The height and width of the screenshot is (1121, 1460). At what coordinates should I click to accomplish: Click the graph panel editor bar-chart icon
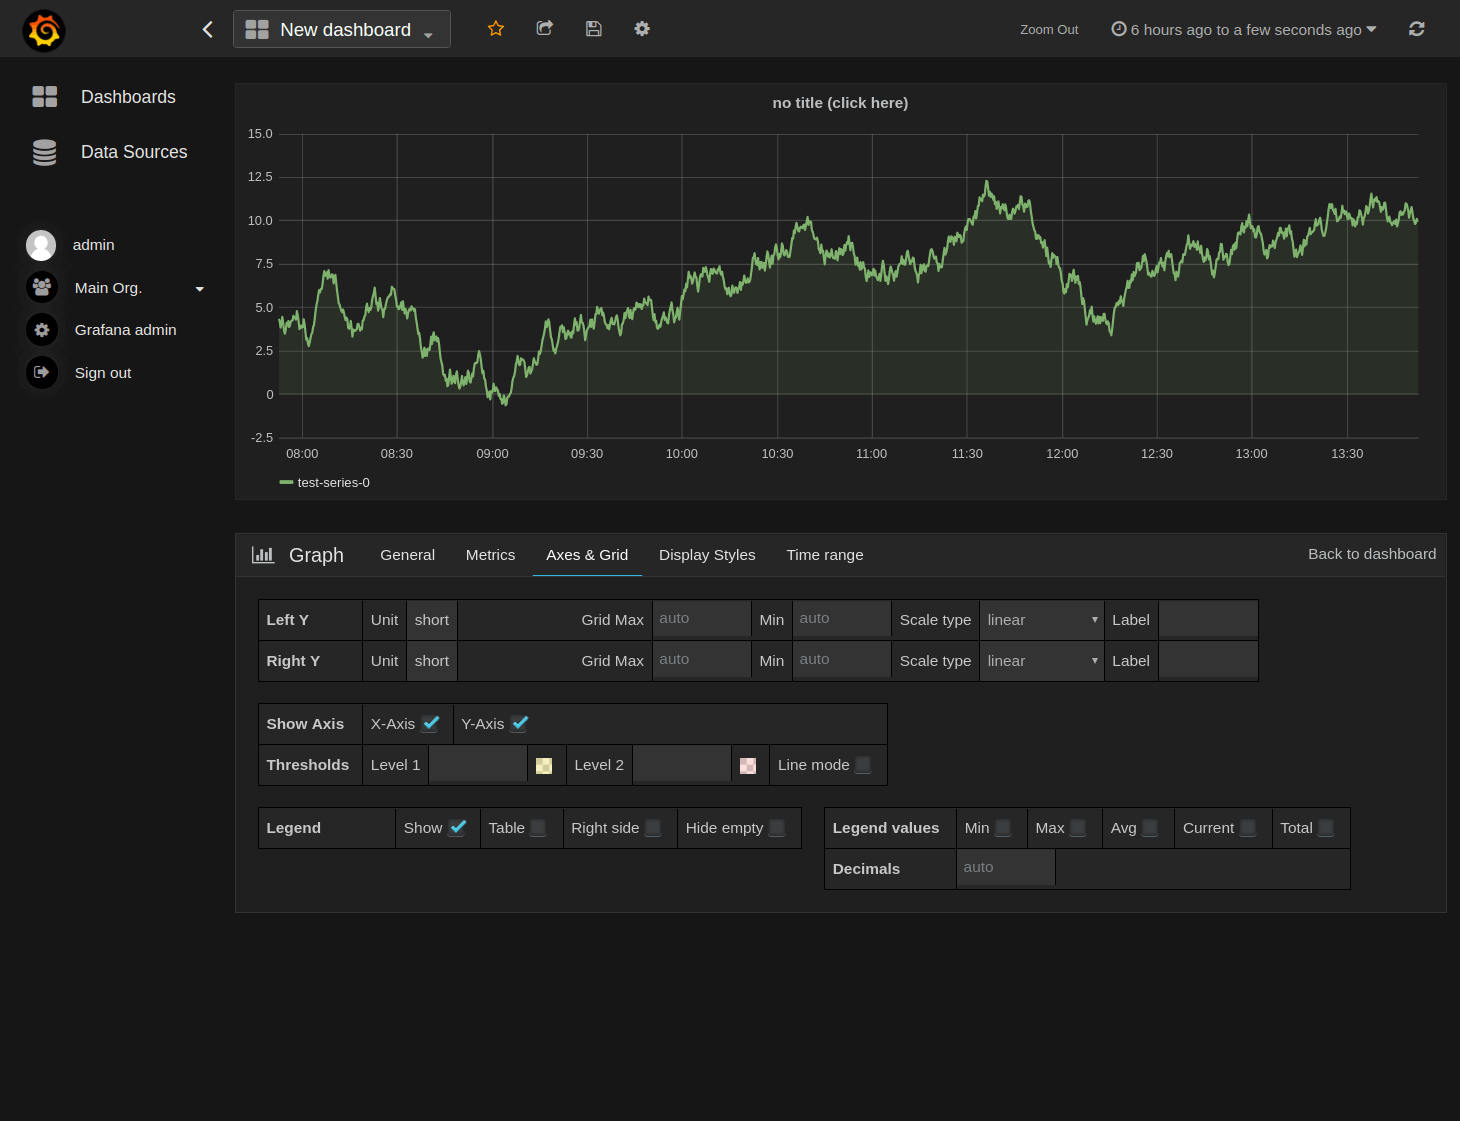coord(262,554)
